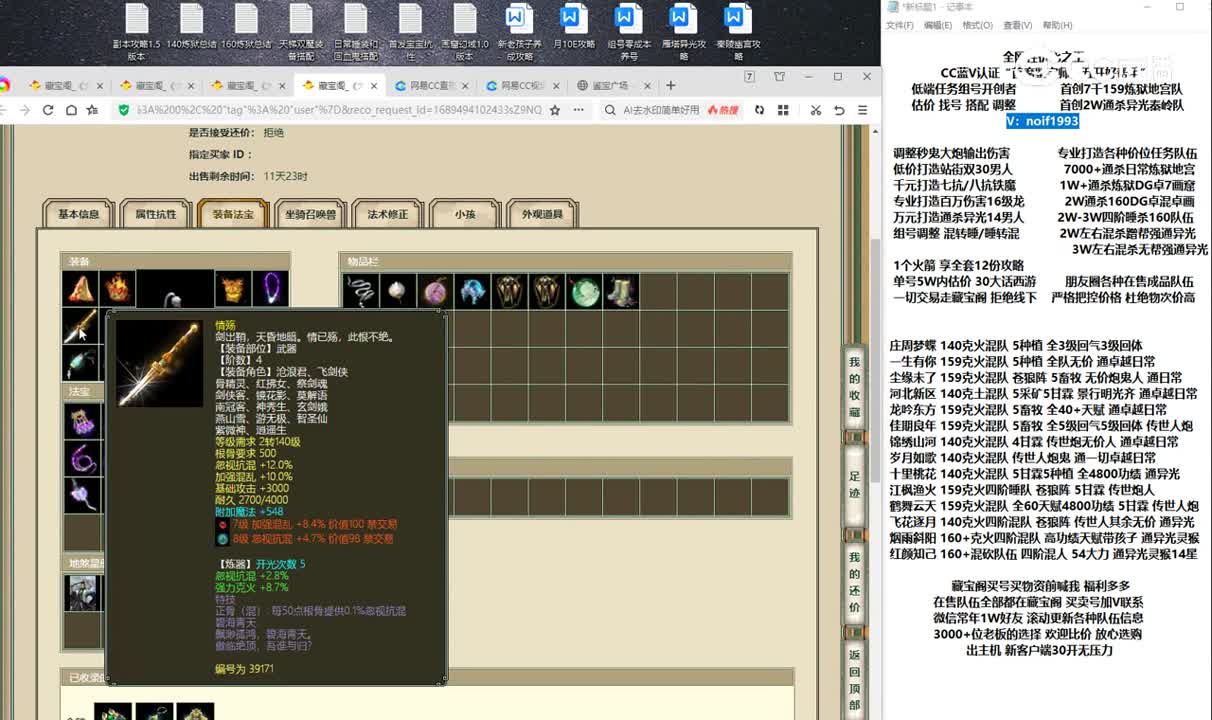
Task: Click the scissors screenshot tool icon
Action: click(816, 110)
